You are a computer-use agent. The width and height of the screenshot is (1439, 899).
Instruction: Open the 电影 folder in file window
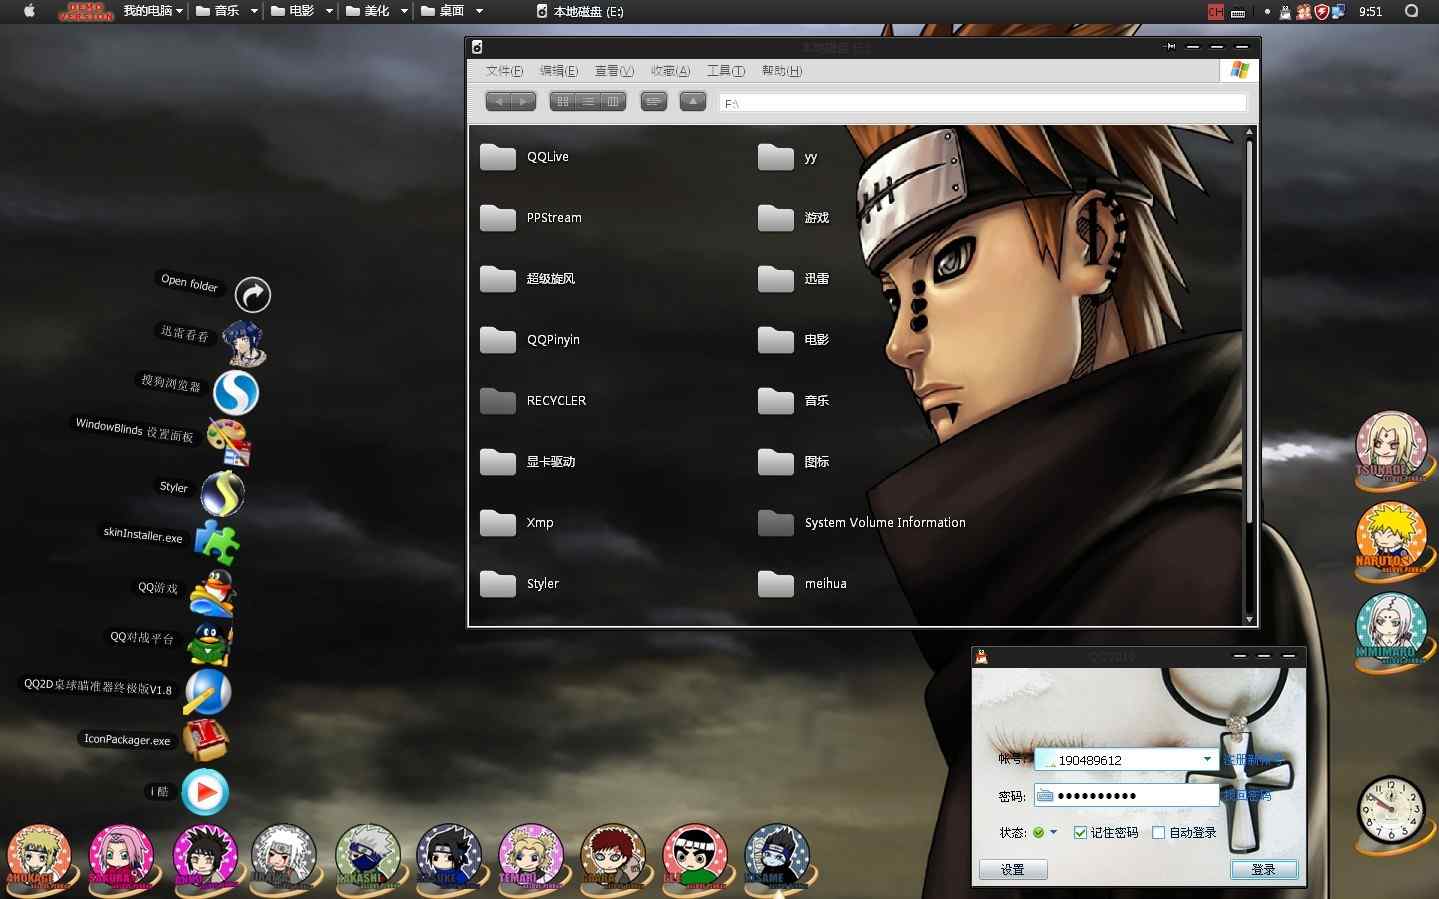[793, 340]
